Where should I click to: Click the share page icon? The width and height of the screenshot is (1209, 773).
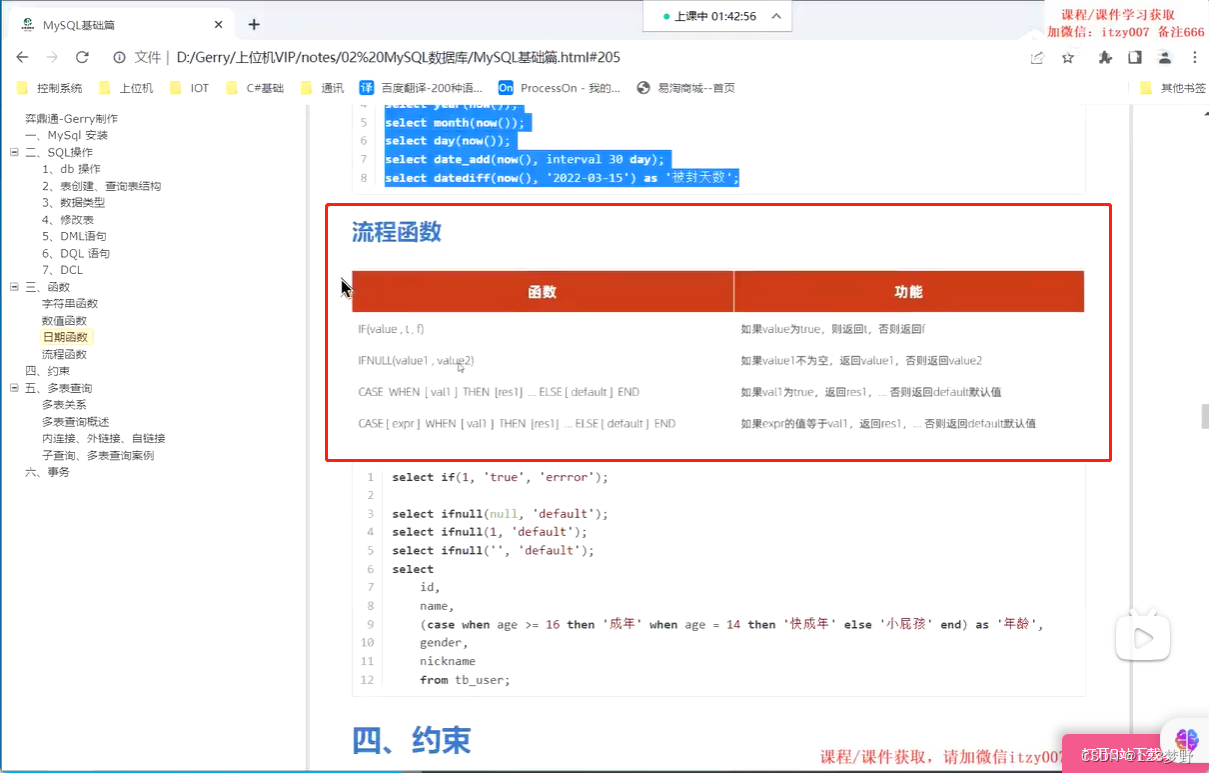1035,58
